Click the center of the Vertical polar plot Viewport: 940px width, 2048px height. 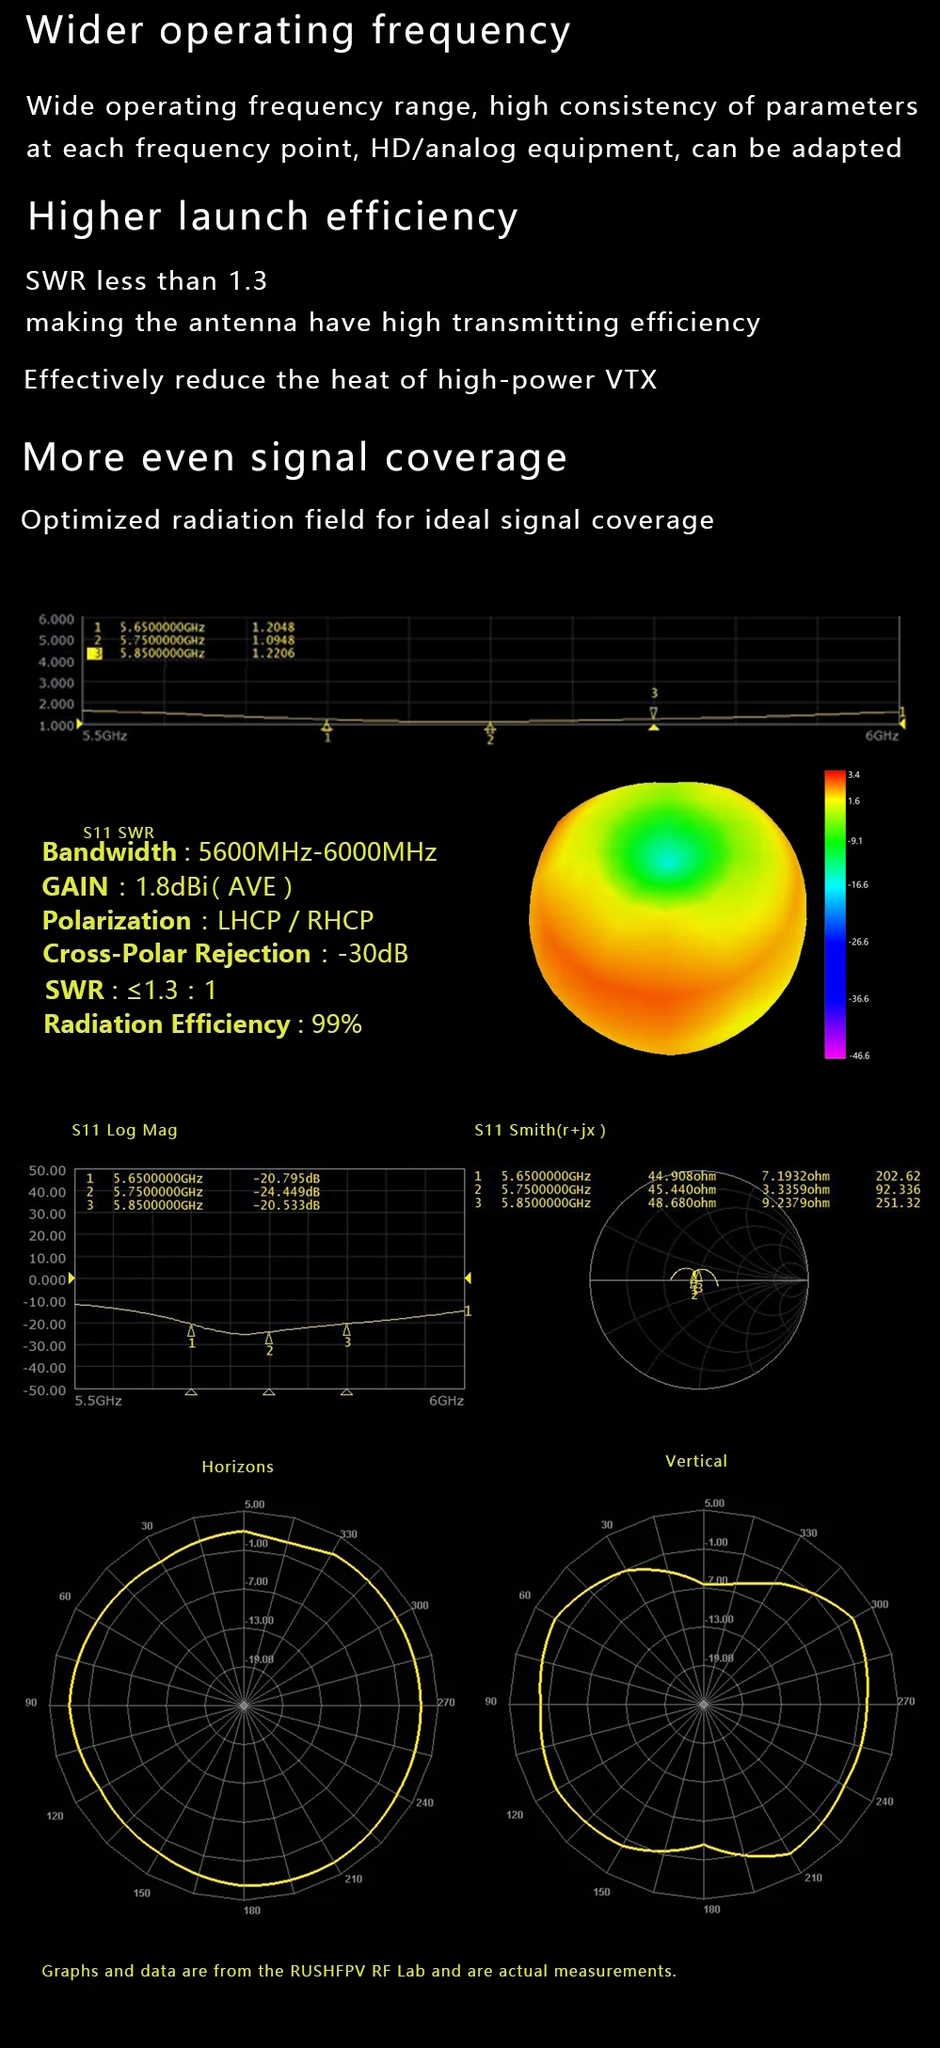pos(704,1704)
